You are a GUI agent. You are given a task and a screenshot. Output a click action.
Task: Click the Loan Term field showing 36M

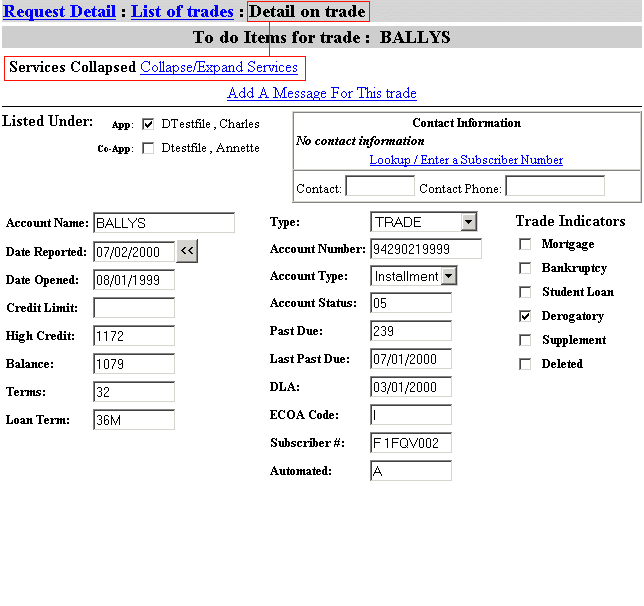(134, 419)
